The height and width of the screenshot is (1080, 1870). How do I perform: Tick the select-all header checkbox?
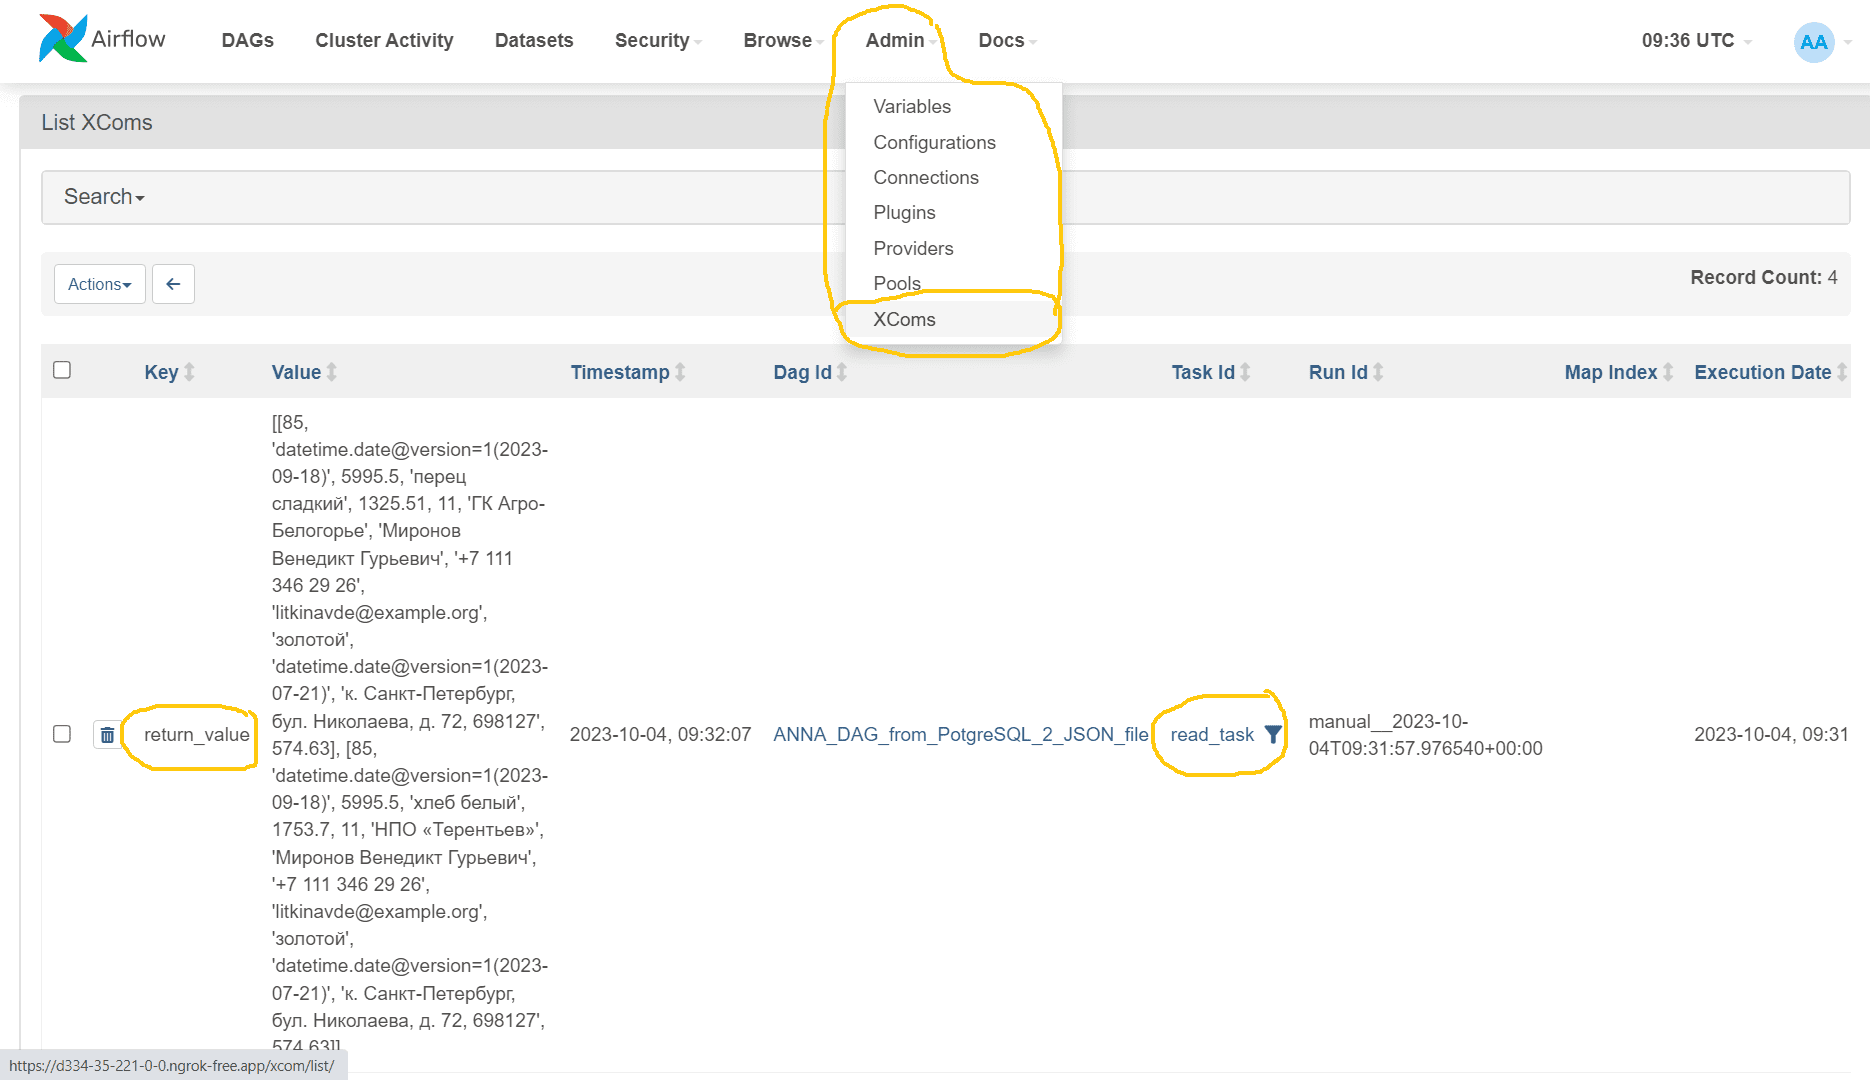[x=62, y=370]
